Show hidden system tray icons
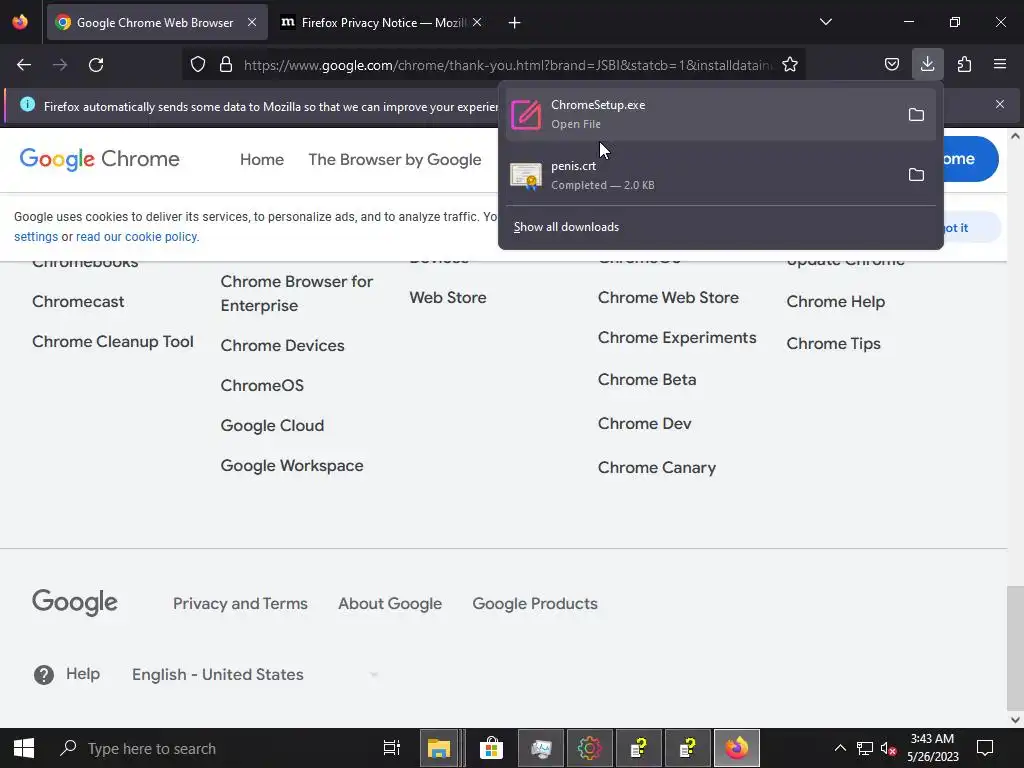Screen dimensions: 1024x768 point(840,748)
